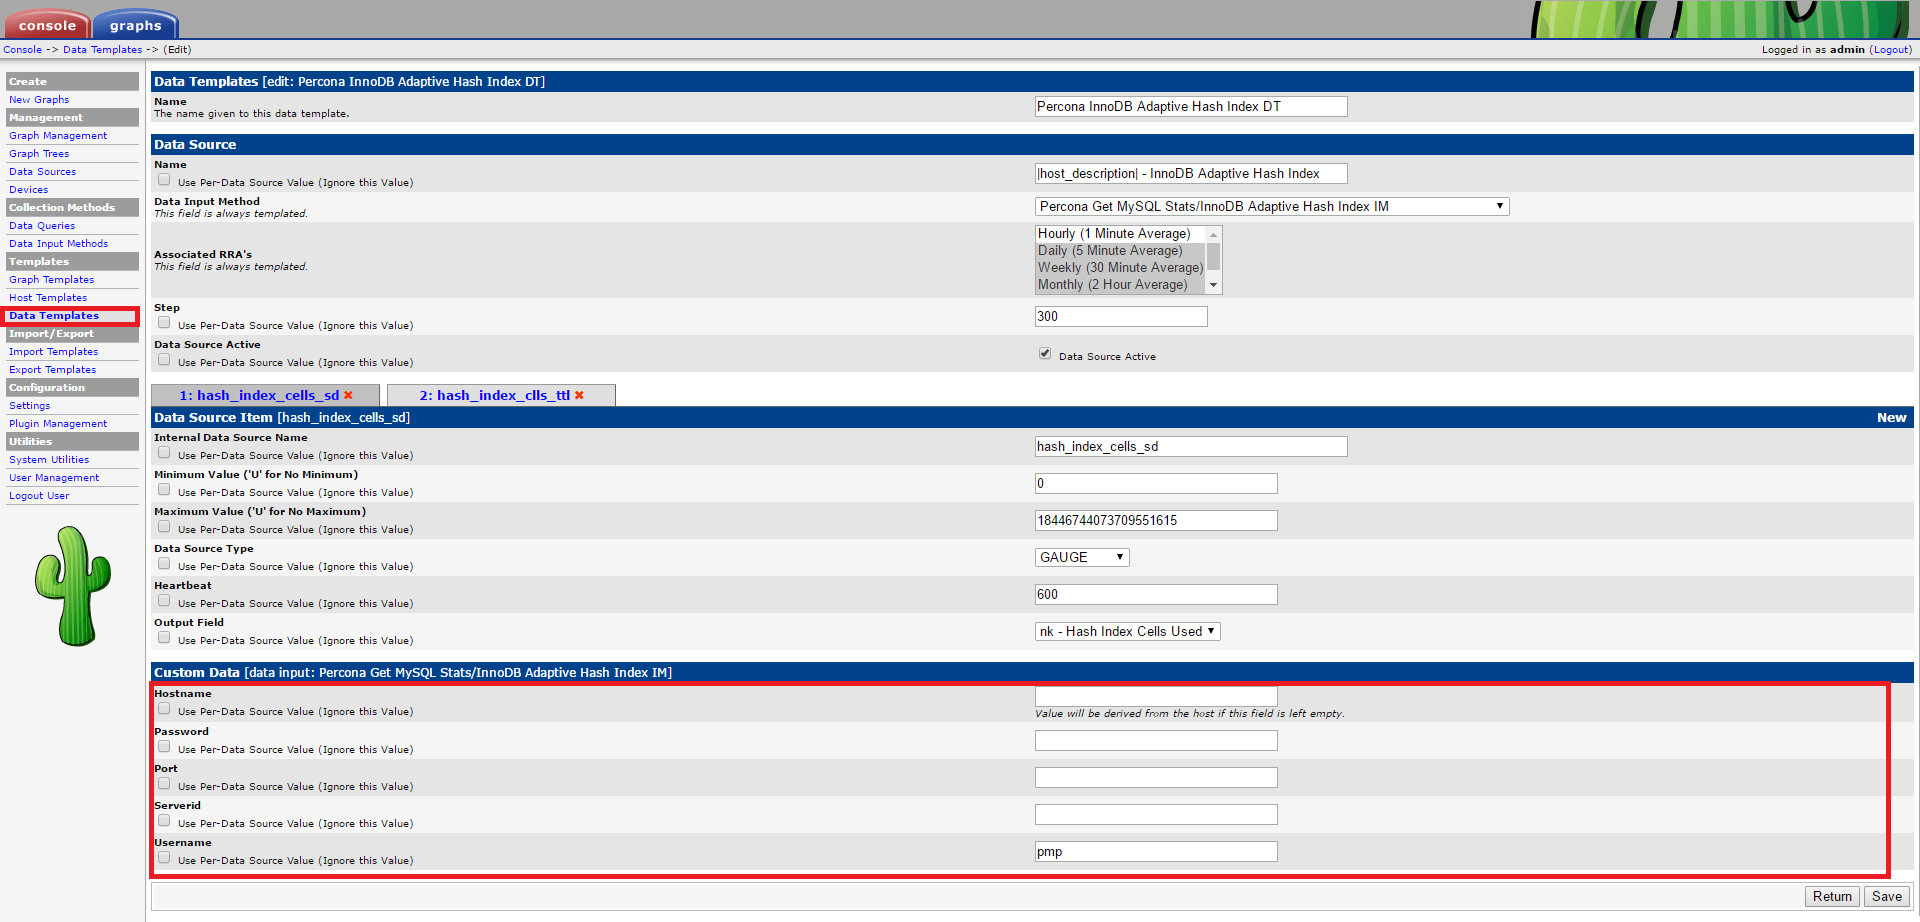This screenshot has width=1920, height=922.
Task: Open New Graphs in the sidebar
Action: (x=39, y=100)
